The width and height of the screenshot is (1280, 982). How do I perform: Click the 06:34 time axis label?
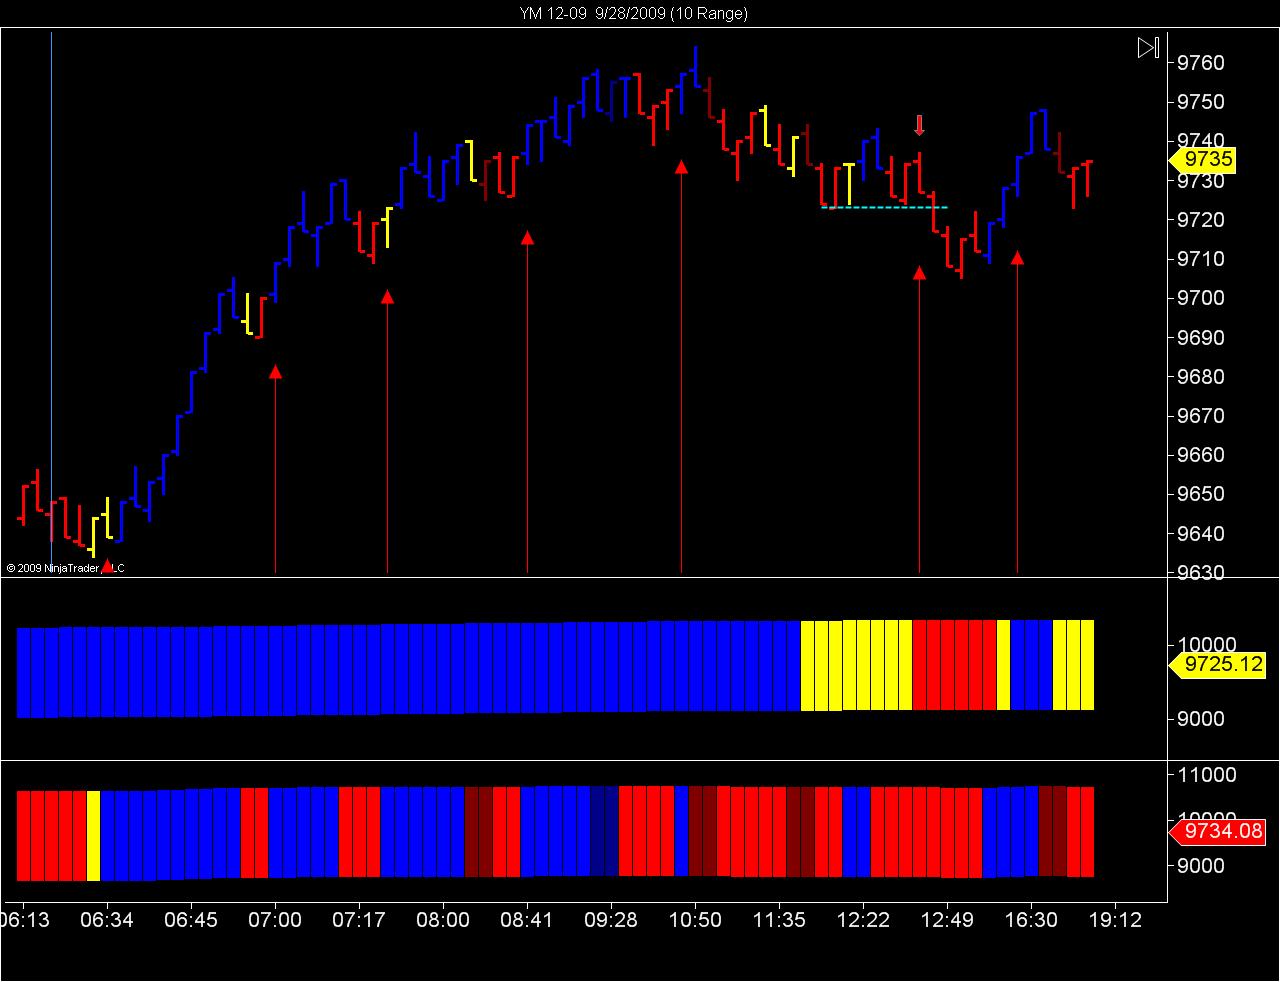tap(107, 920)
